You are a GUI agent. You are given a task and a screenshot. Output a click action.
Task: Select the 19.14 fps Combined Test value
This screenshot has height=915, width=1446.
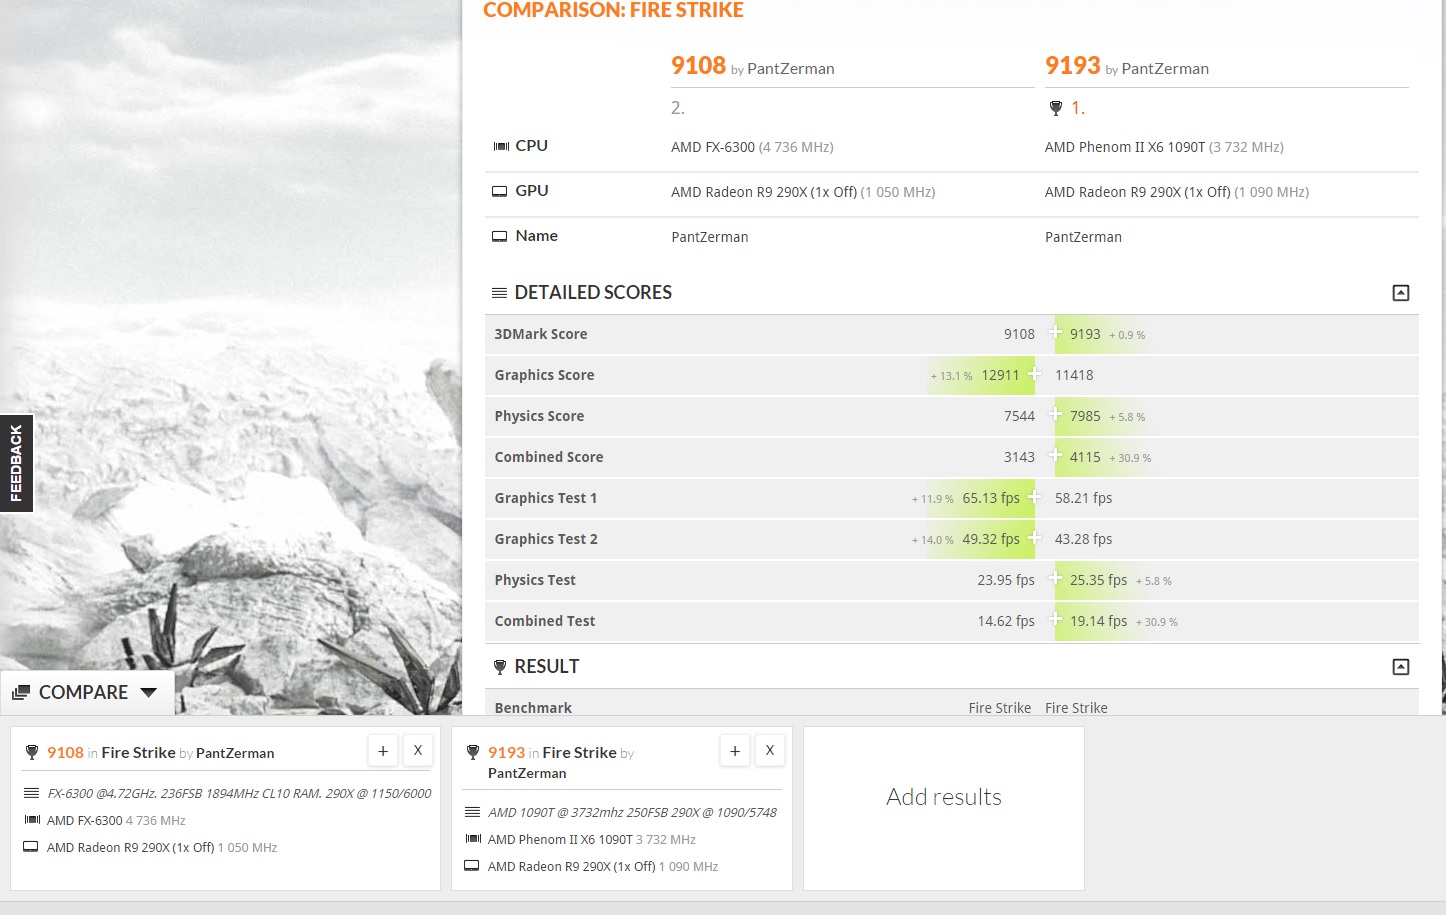pos(1098,621)
